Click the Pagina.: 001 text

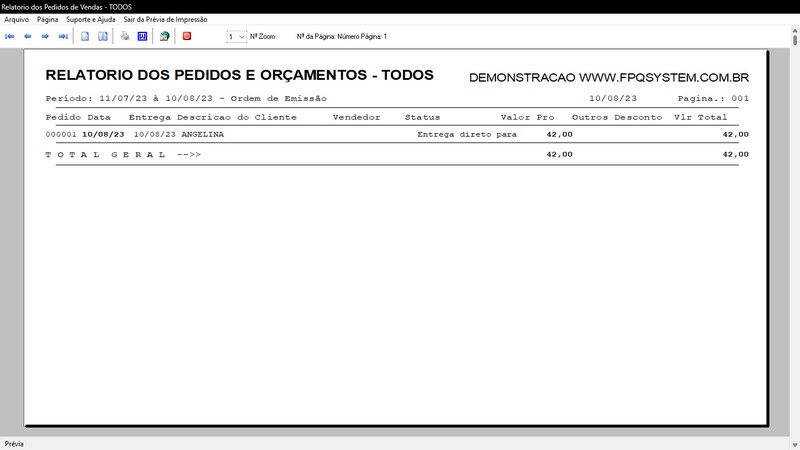[x=713, y=98]
